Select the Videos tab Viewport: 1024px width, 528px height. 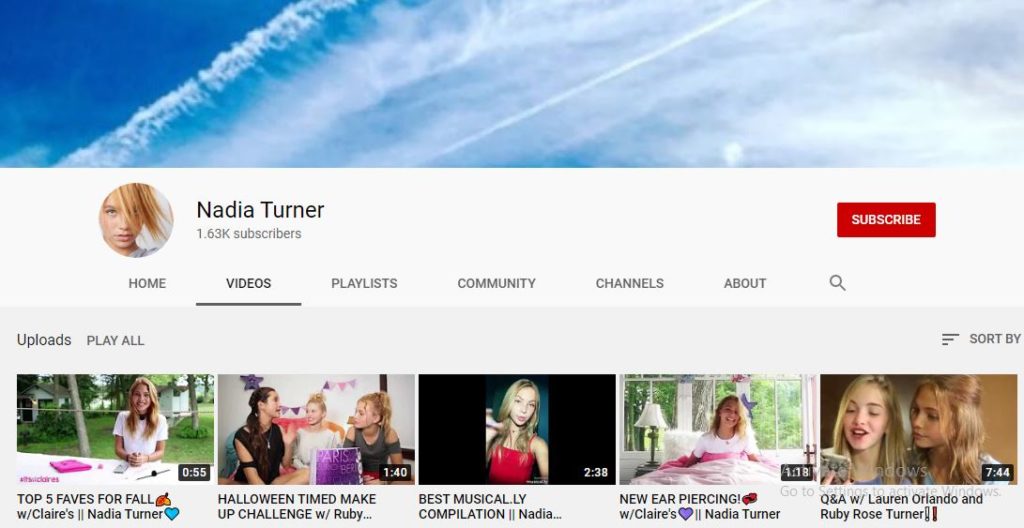click(248, 284)
